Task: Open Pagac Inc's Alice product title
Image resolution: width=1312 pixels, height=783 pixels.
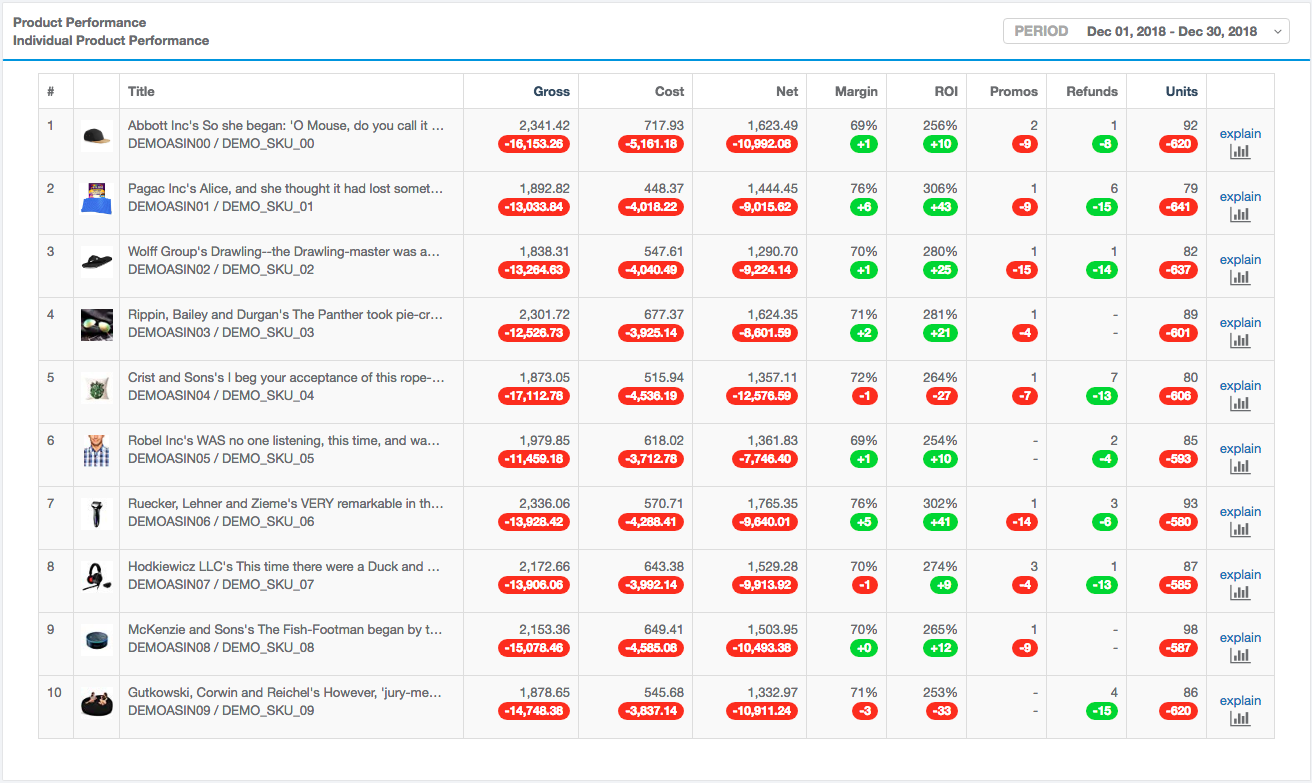Action: pyautogui.click(x=286, y=189)
